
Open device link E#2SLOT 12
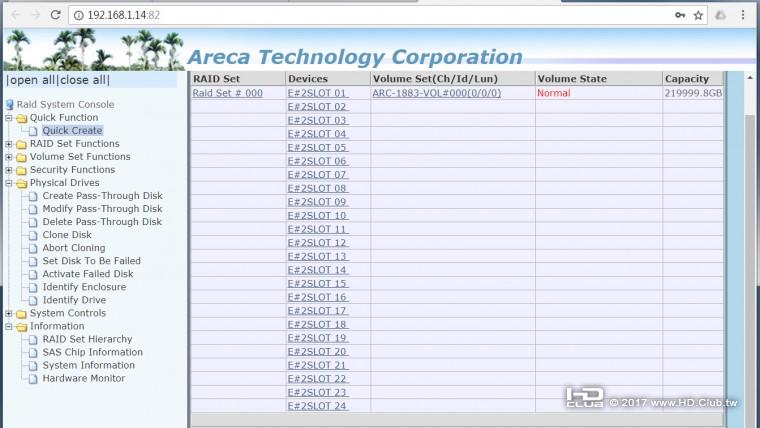click(317, 242)
